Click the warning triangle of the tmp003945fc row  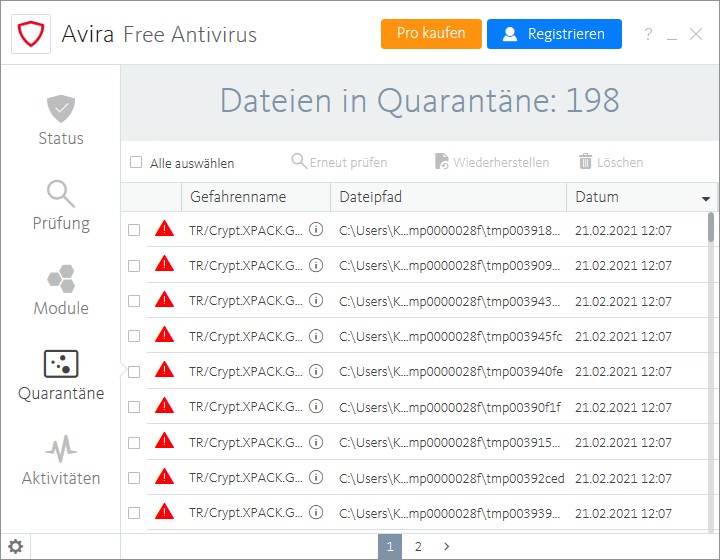pos(164,335)
